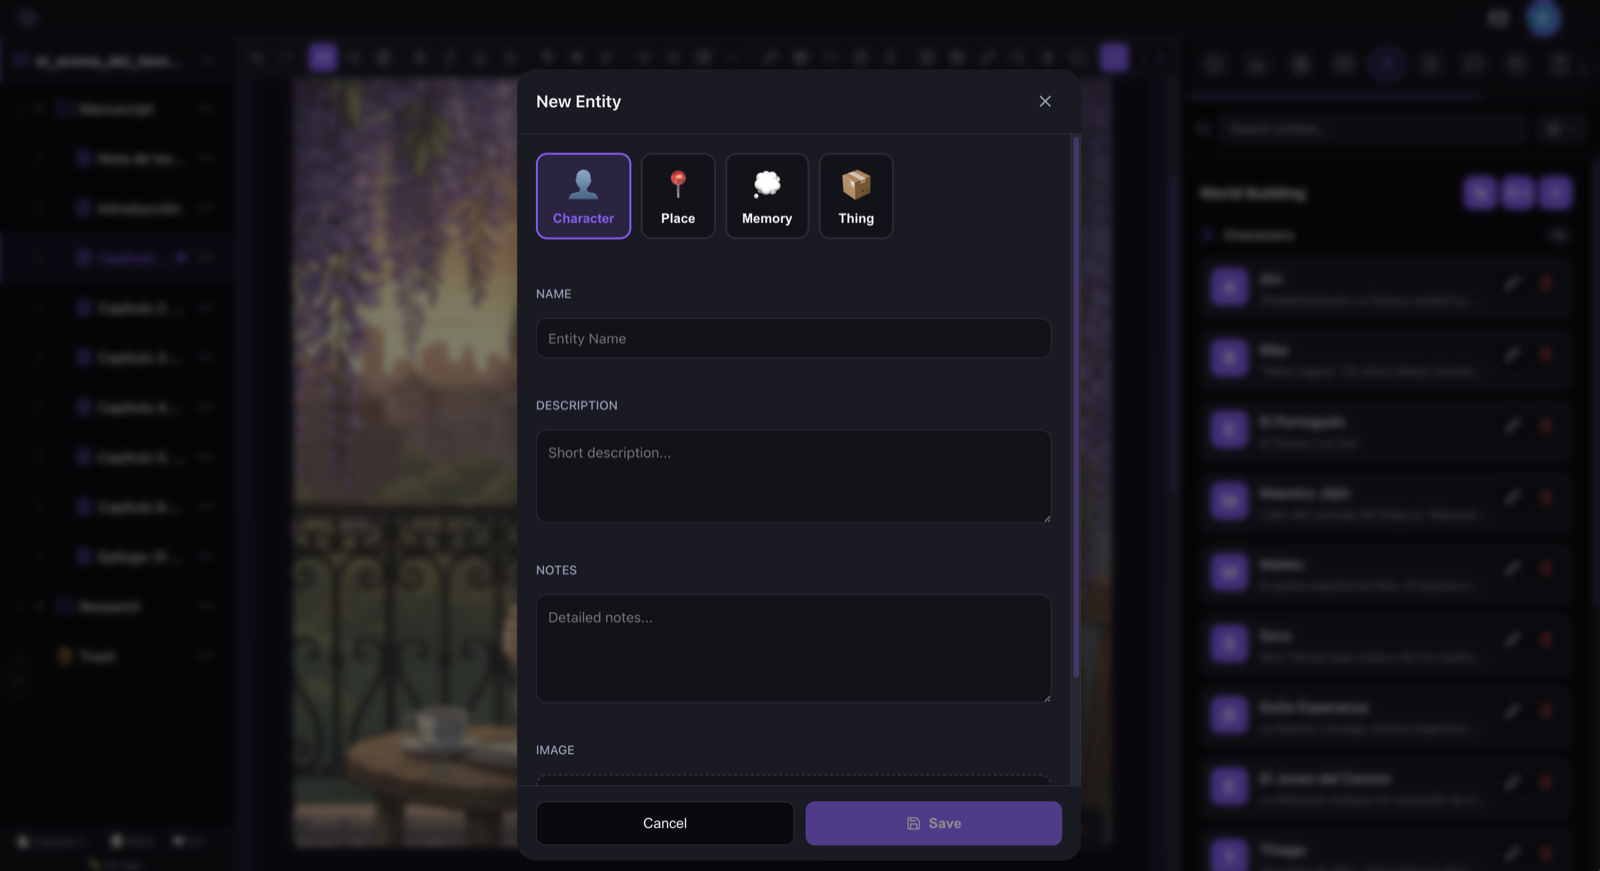Click the dashed image upload area
1600x871 pixels.
click(x=793, y=780)
